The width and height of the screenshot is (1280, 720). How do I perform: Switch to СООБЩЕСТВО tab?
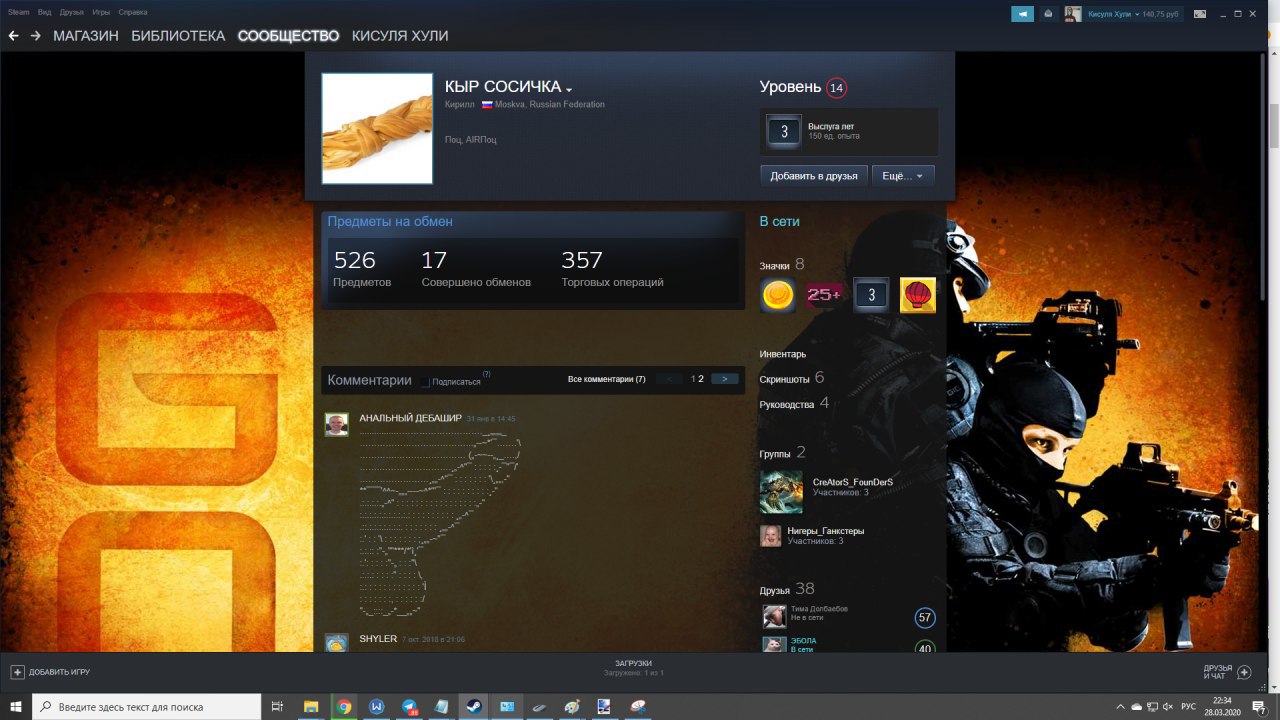point(288,36)
